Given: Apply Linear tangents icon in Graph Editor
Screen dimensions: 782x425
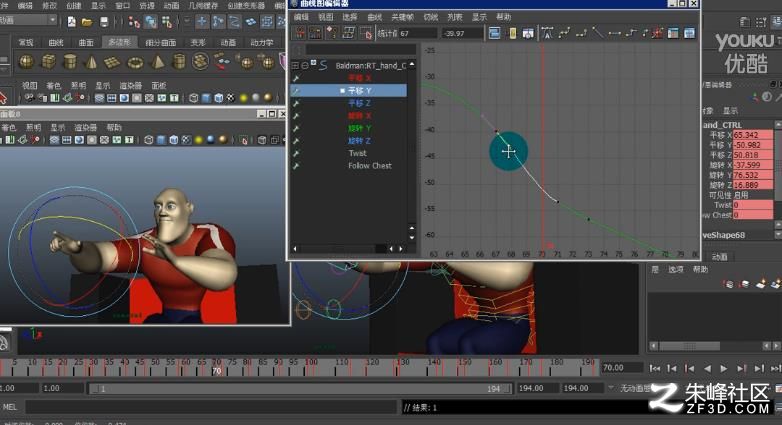Looking at the screenshot, I should click(598, 33).
